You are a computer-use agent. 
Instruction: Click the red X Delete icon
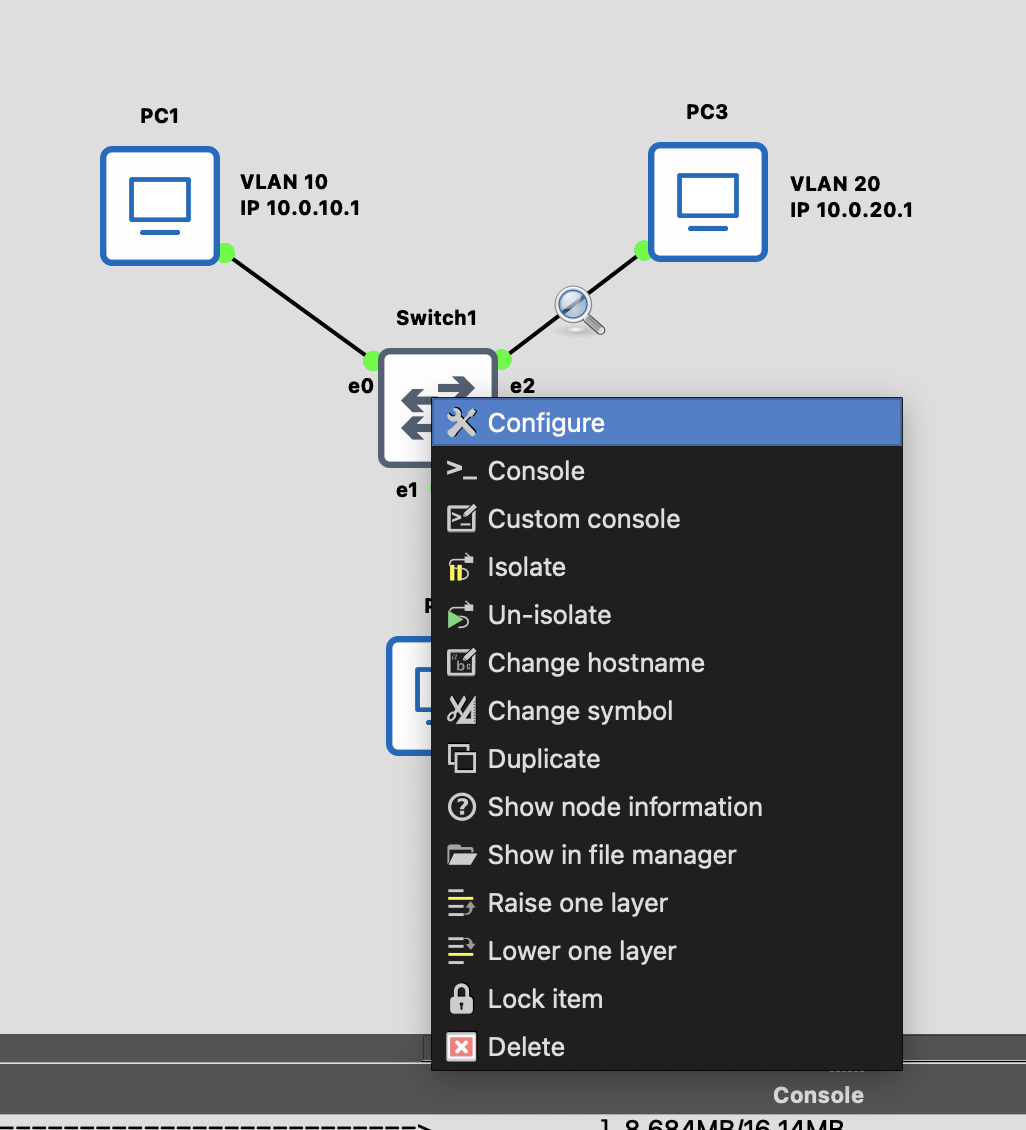(461, 1047)
